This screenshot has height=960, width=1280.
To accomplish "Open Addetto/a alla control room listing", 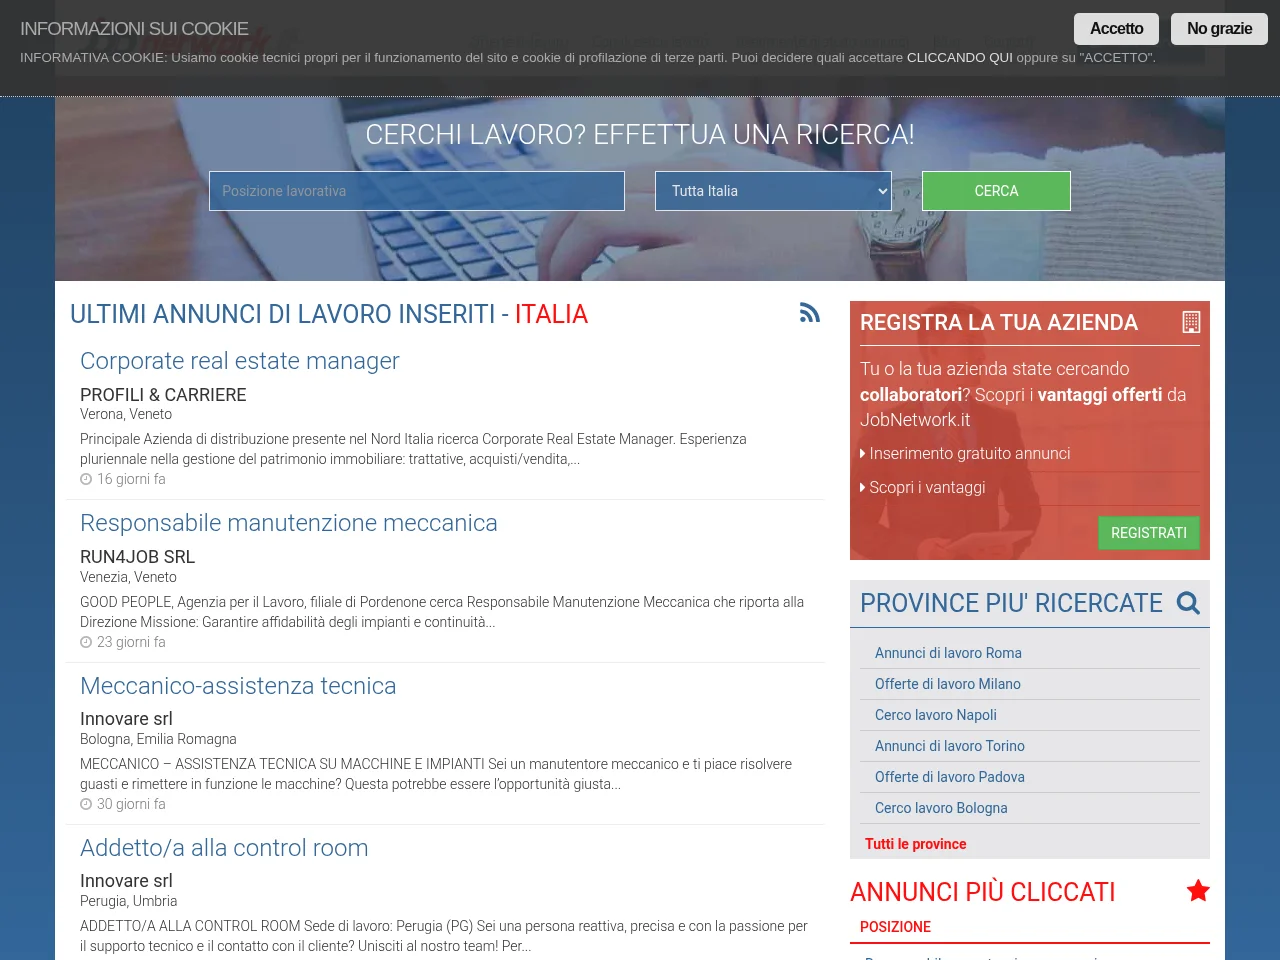I will coord(224,848).
